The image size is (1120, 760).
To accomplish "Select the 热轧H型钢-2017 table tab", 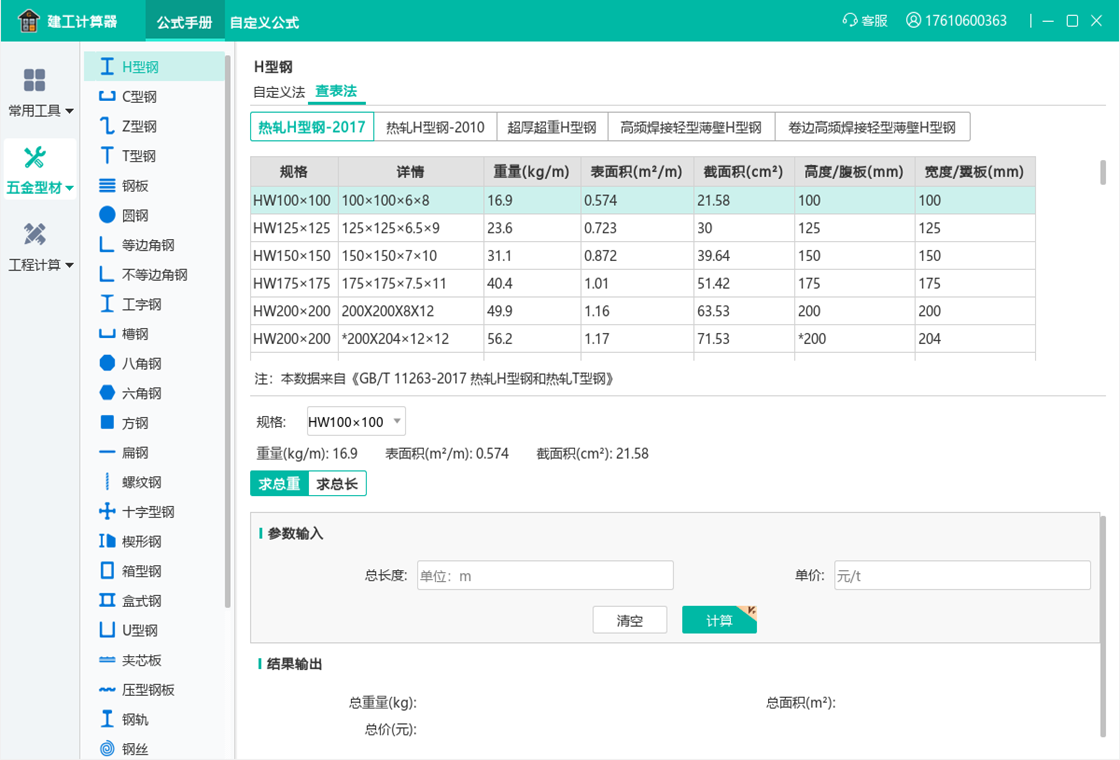I will pyautogui.click(x=312, y=127).
